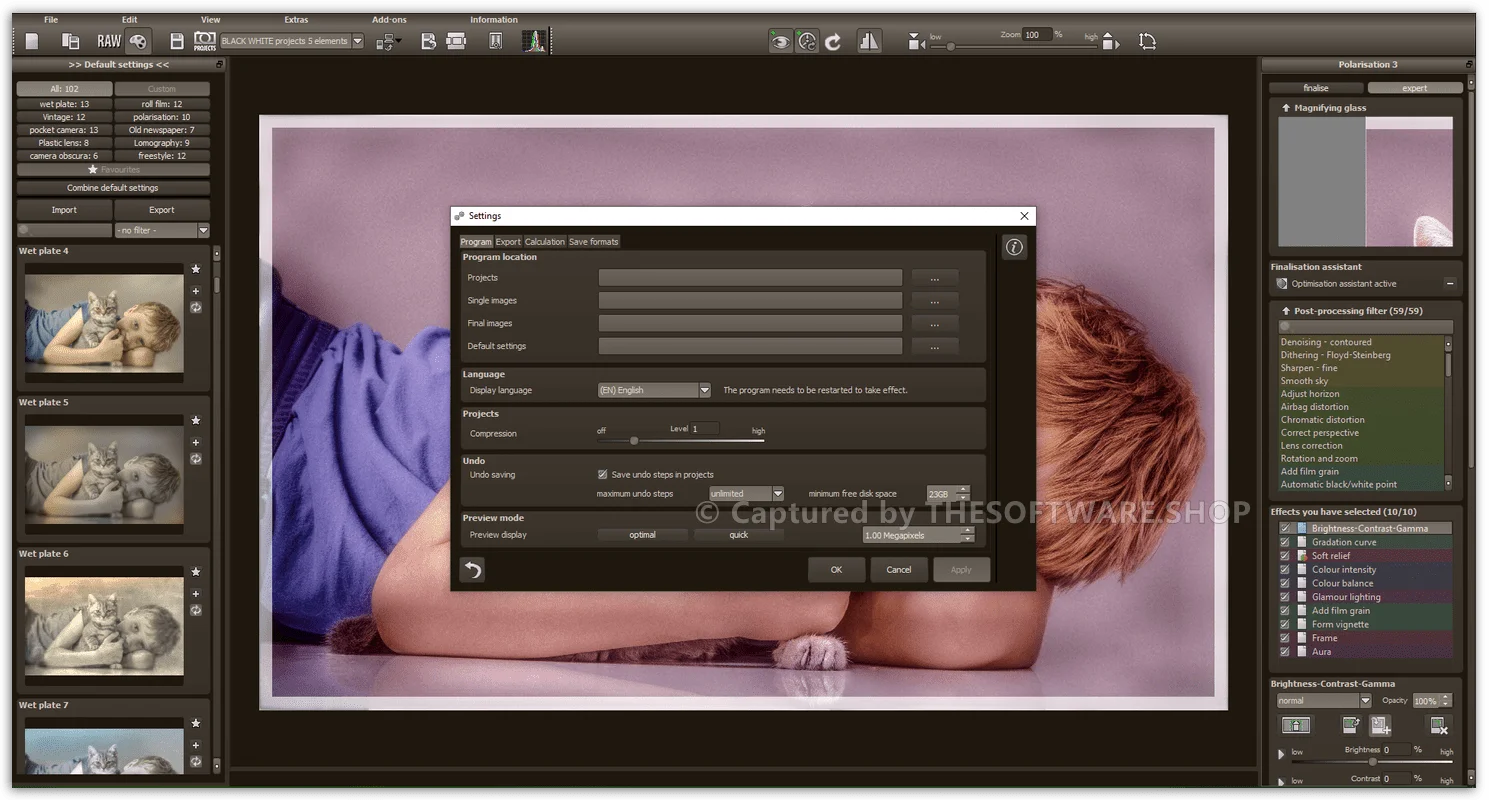Click the undo arrow icon in Settings
1489x800 pixels.
pyautogui.click(x=472, y=570)
